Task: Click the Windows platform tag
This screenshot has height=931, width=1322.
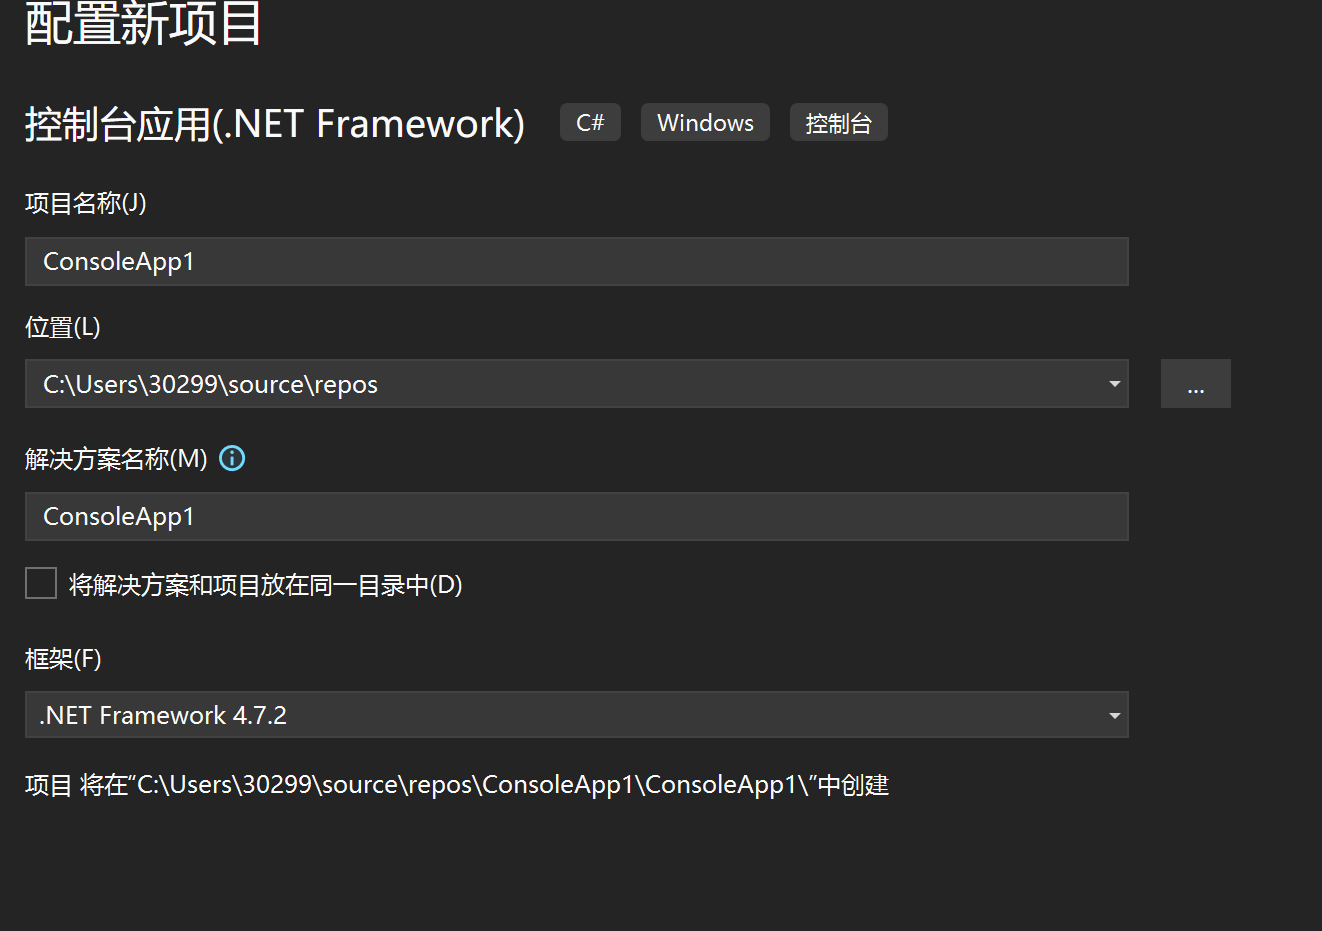Action: 705,123
